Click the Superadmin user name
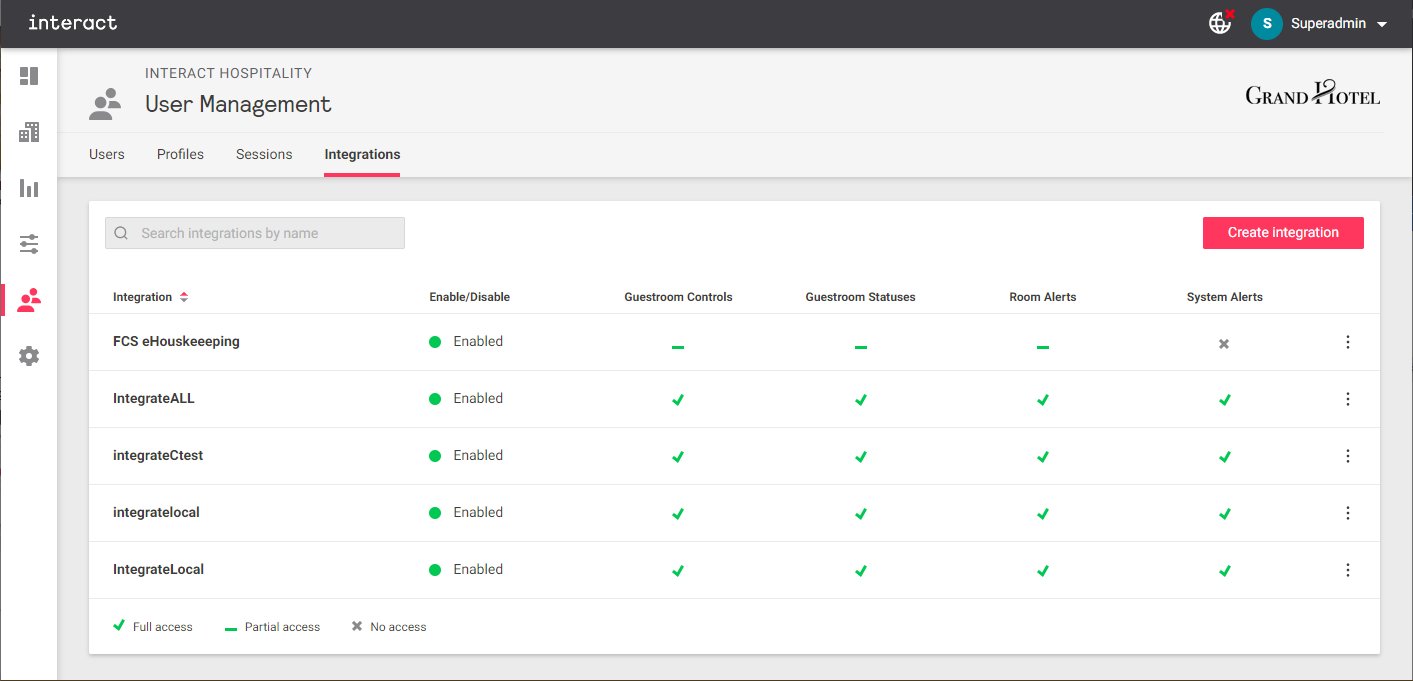The height and width of the screenshot is (681, 1413). coord(1328,24)
